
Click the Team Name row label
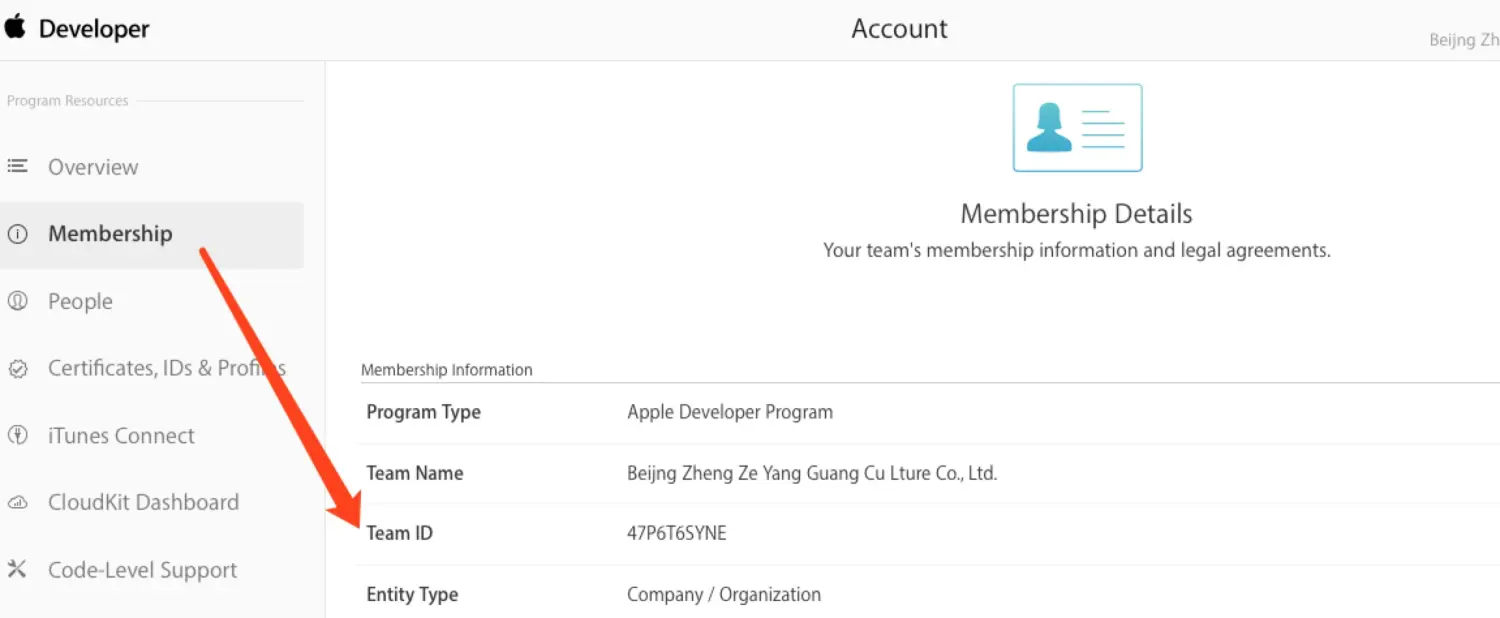click(x=414, y=473)
